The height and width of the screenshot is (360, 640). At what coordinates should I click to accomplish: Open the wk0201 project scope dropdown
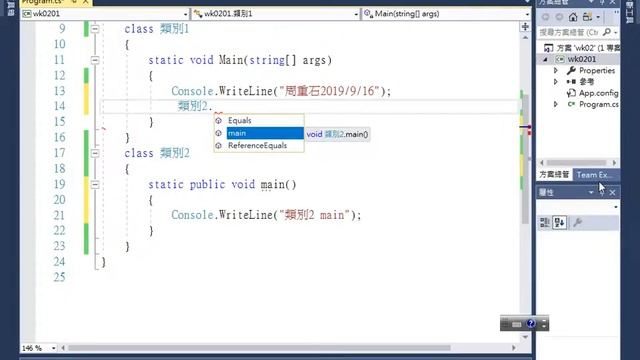tap(185, 14)
